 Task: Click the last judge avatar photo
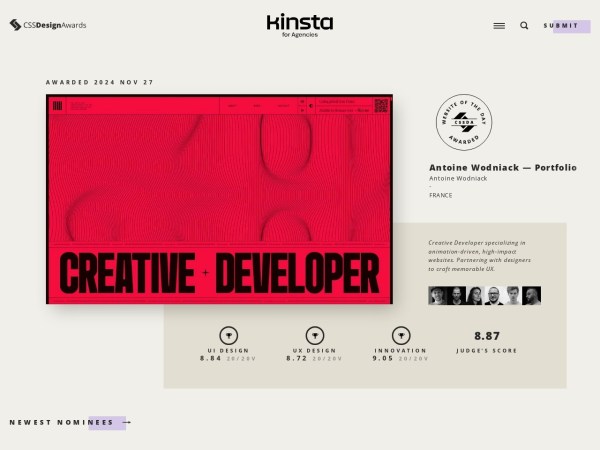(532, 295)
